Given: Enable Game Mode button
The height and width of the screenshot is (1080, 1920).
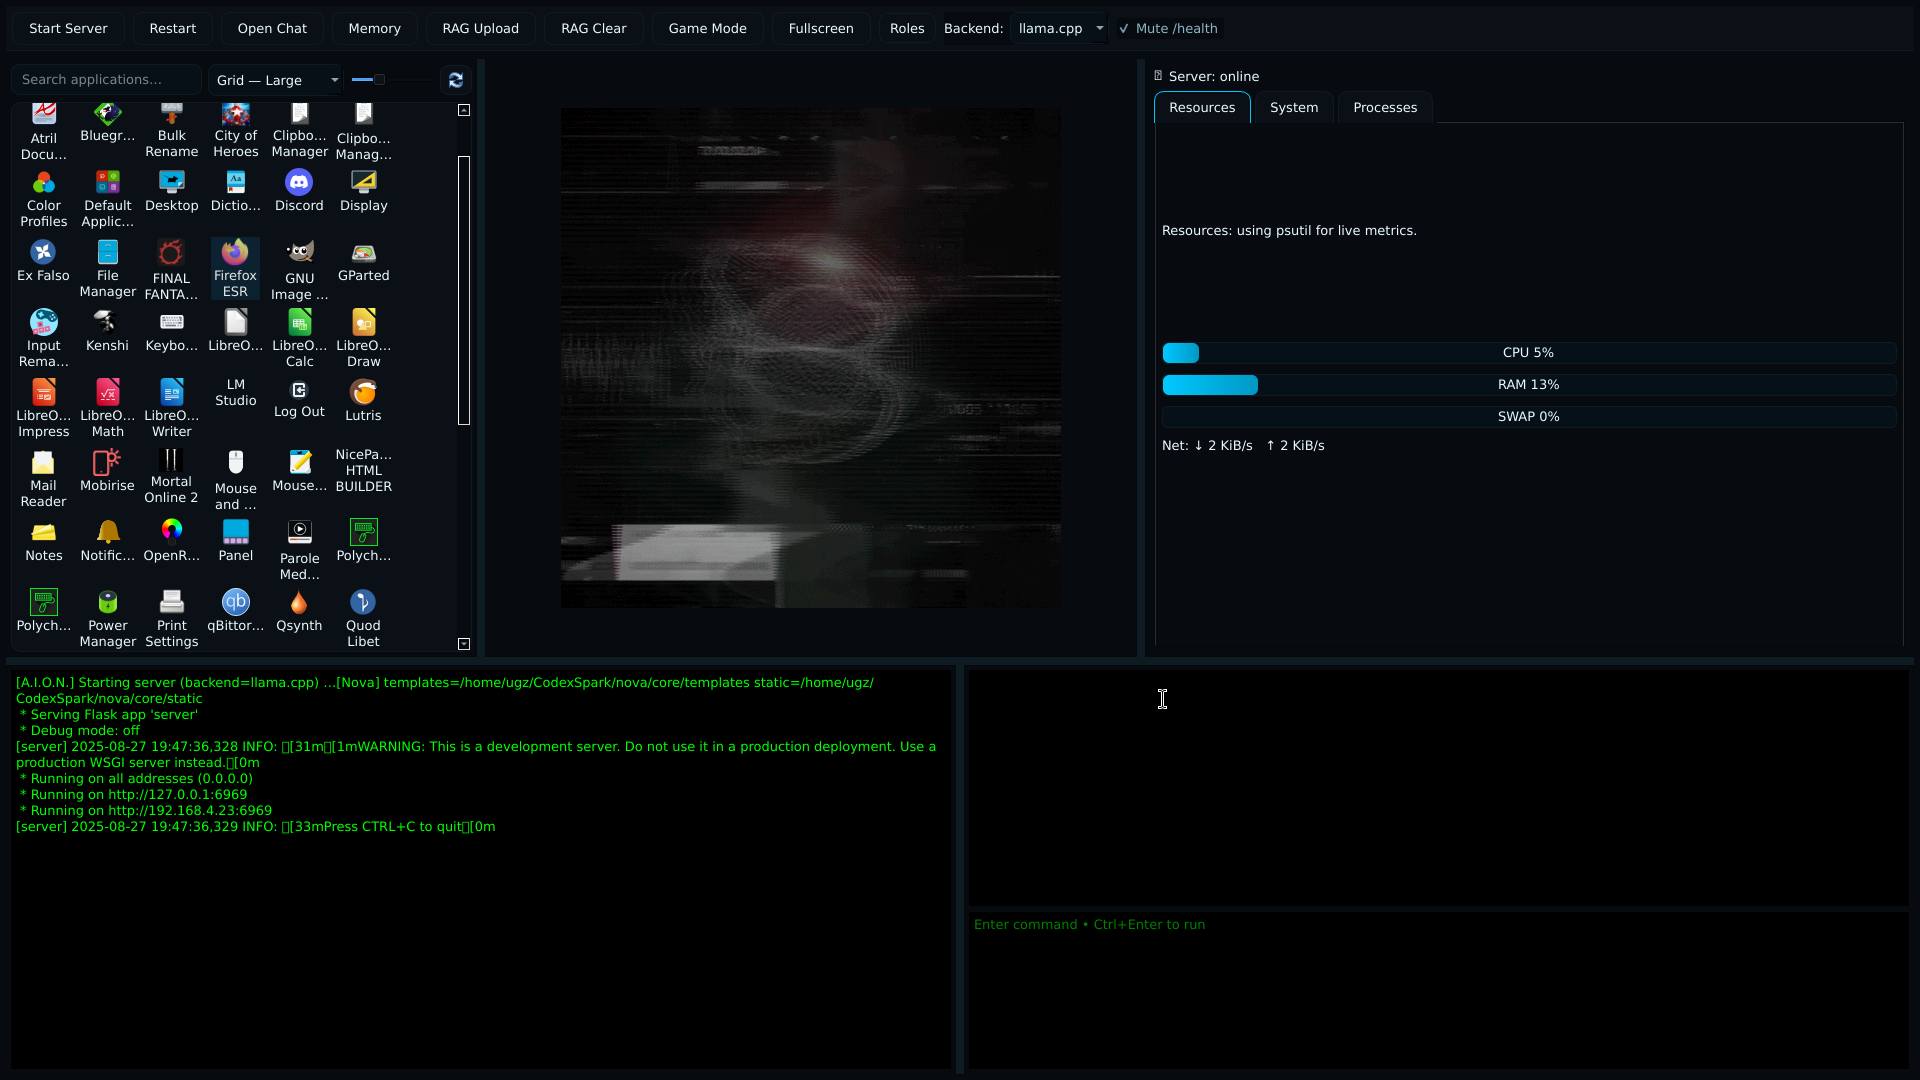Looking at the screenshot, I should pyautogui.click(x=707, y=28).
